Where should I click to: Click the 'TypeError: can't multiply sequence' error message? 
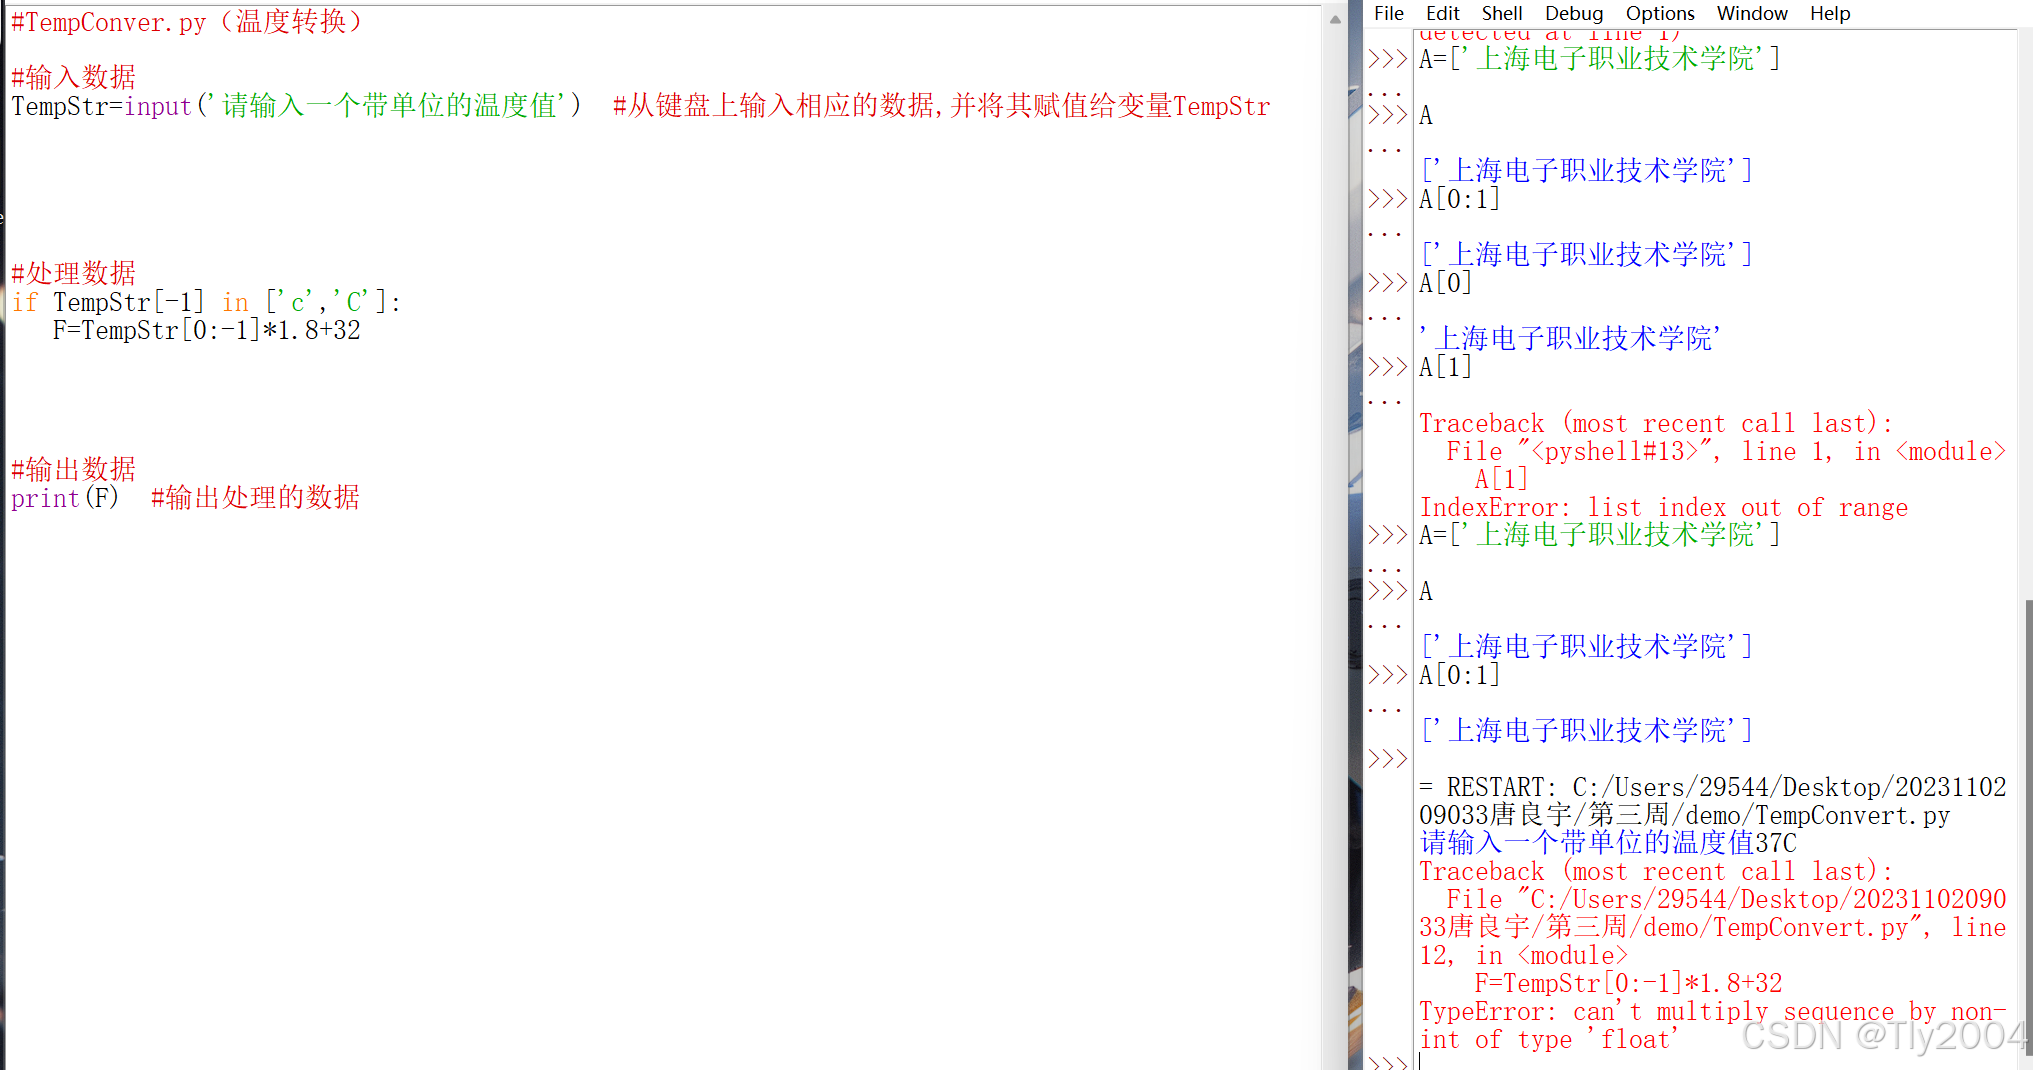click(1712, 1025)
